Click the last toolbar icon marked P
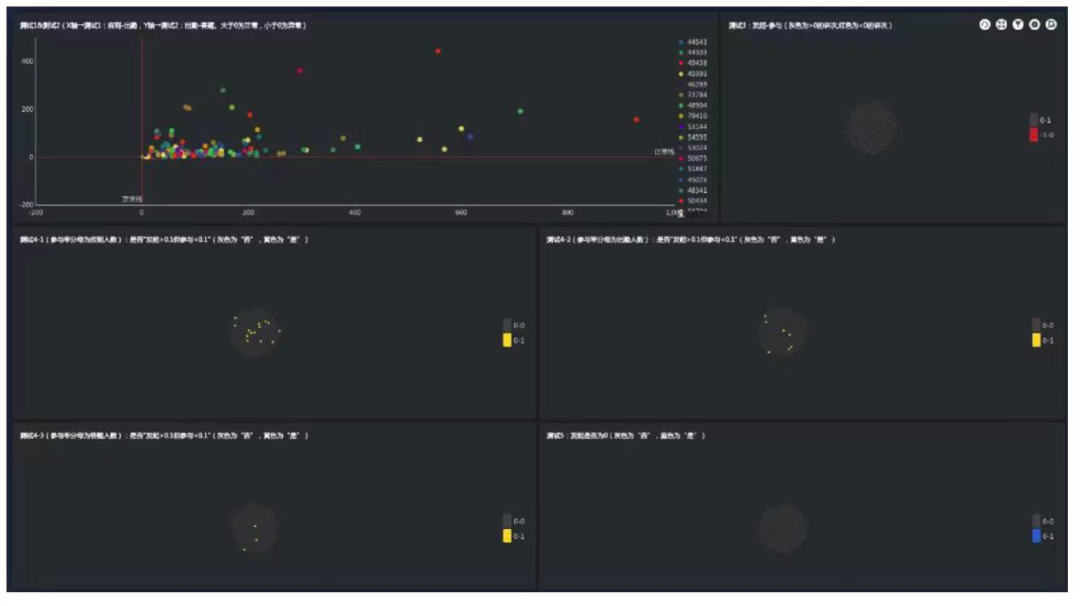The width and height of the screenshot is (1080, 606). [1050, 25]
